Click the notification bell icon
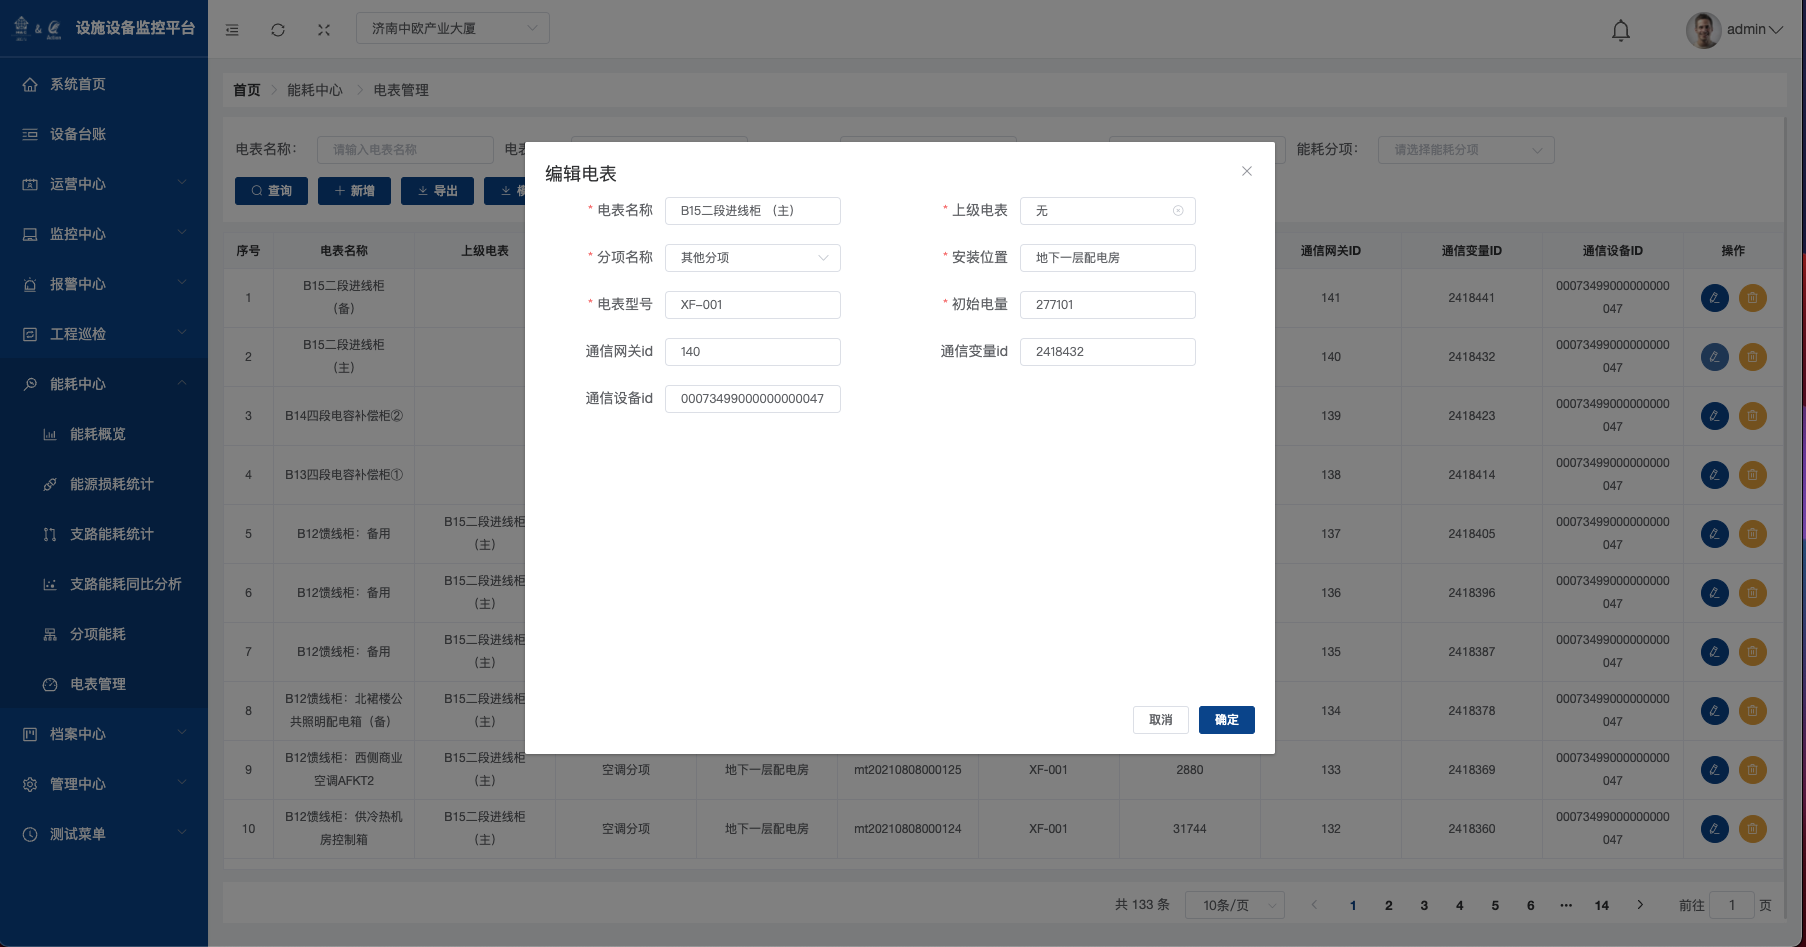1806x947 pixels. click(x=1620, y=30)
